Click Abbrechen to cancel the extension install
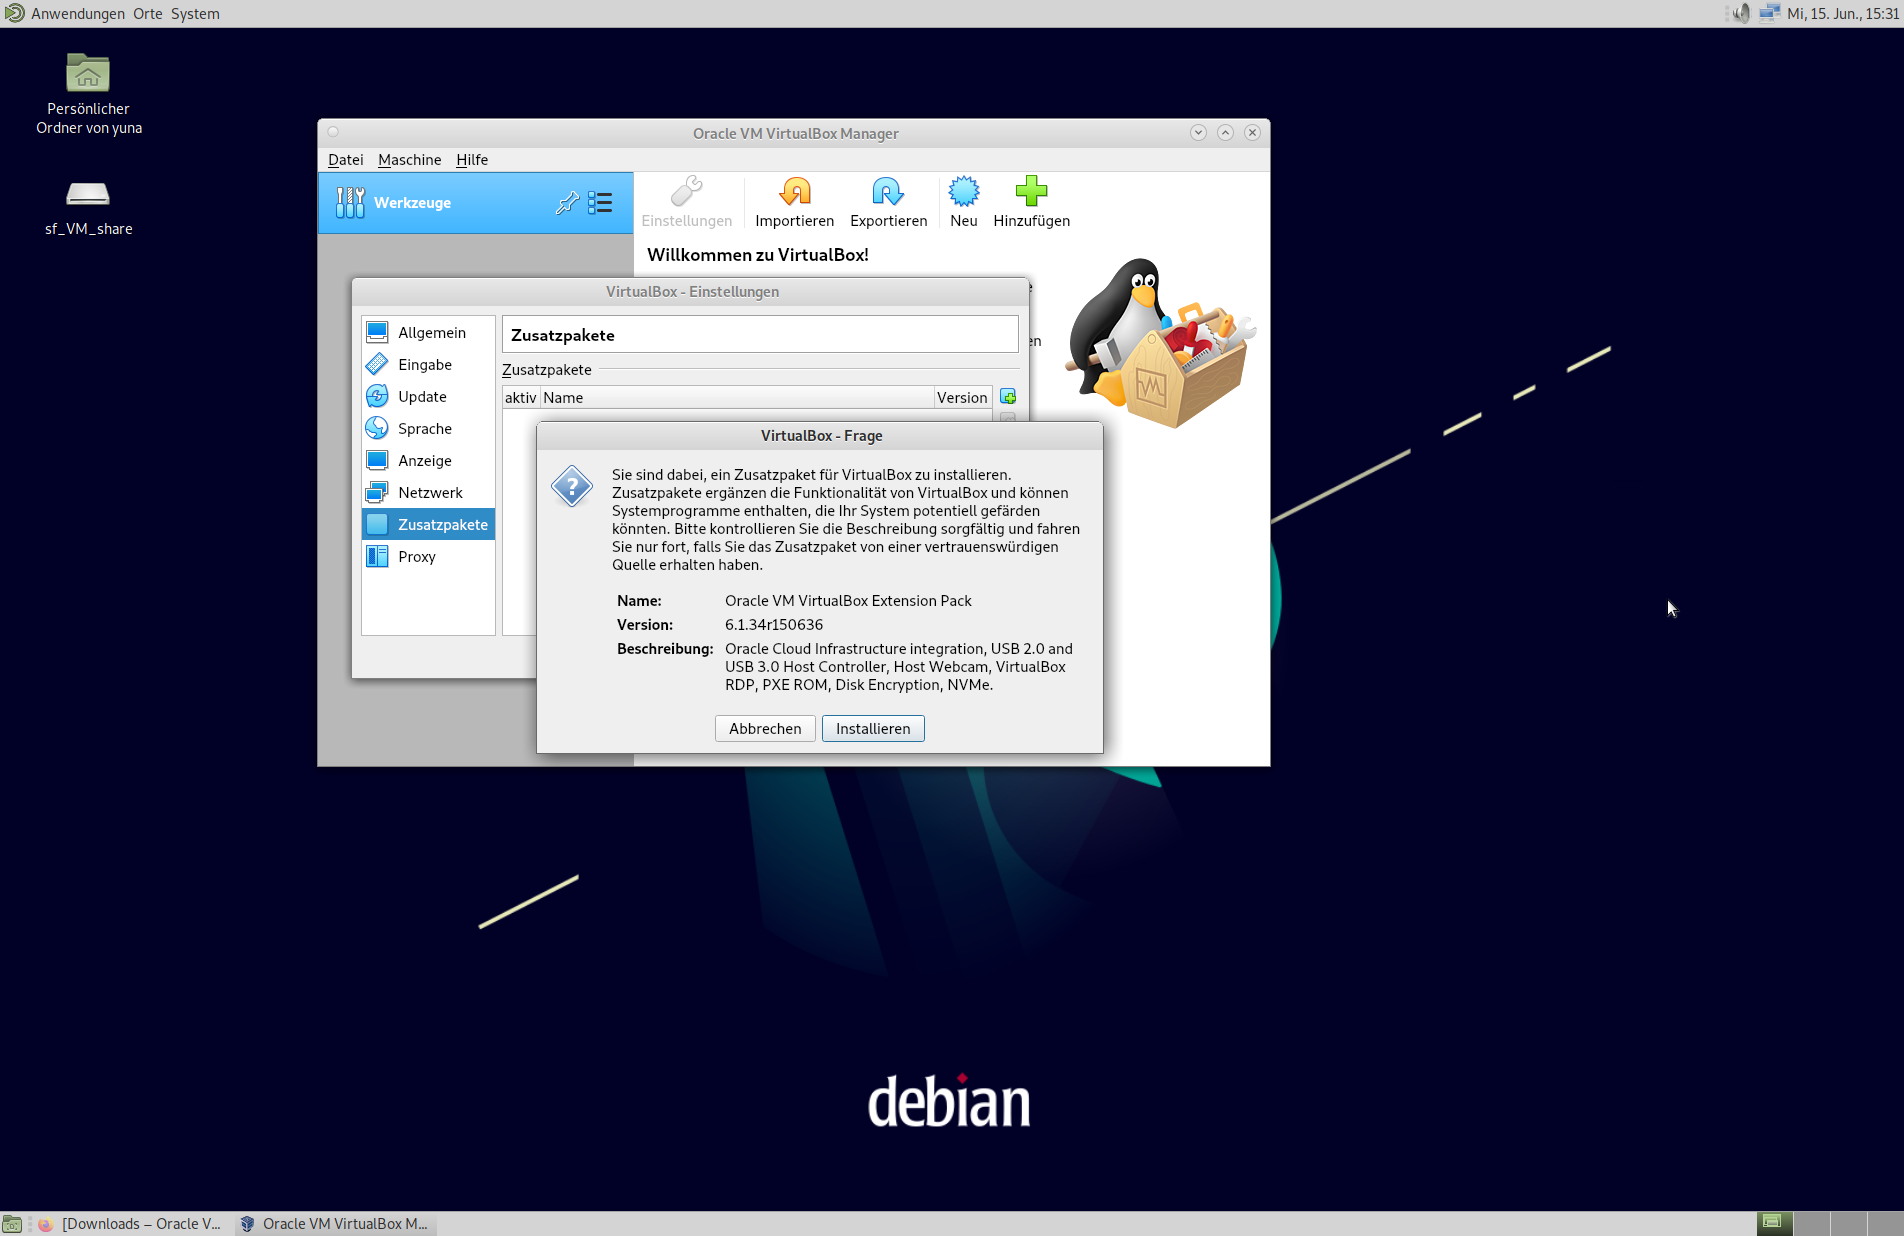This screenshot has height=1236, width=1904. tap(765, 729)
